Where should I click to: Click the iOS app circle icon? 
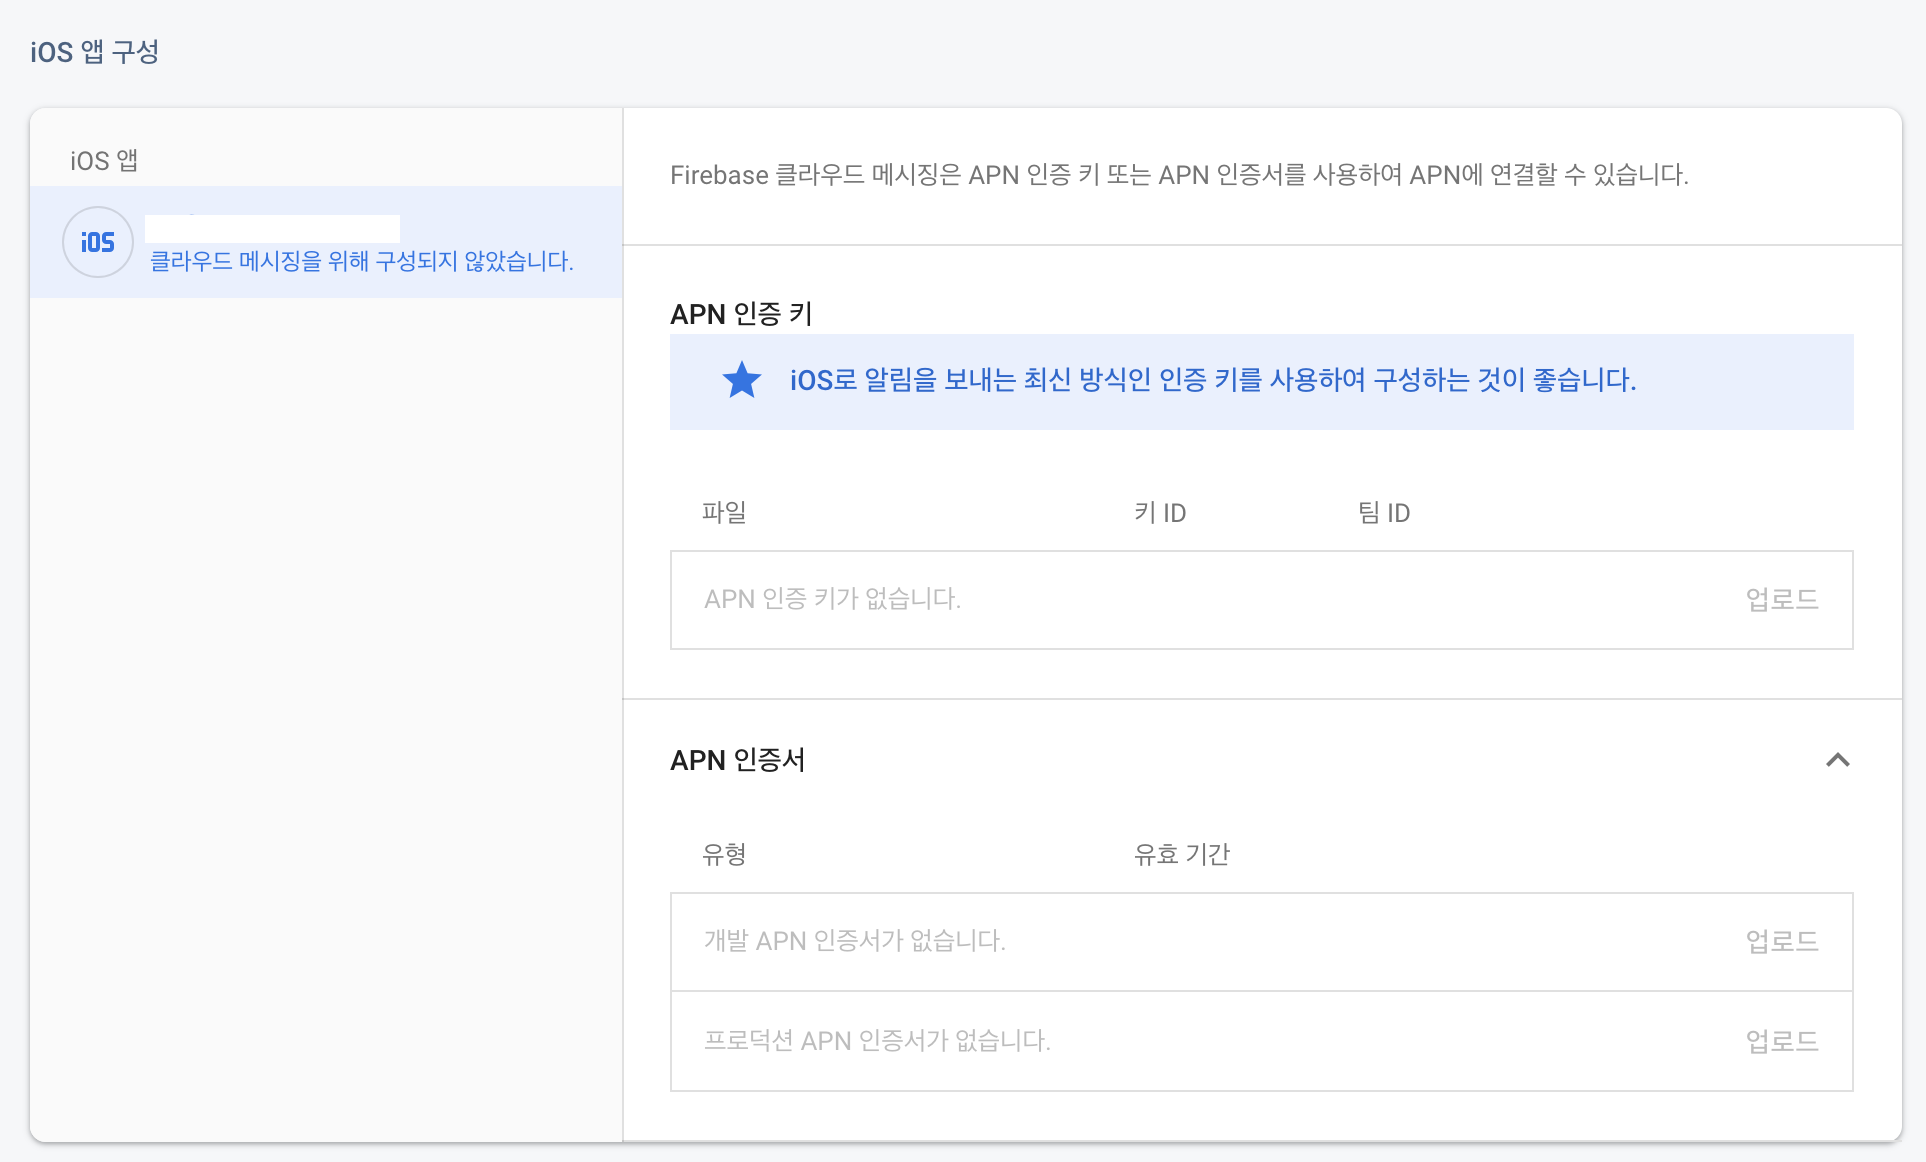click(x=98, y=242)
